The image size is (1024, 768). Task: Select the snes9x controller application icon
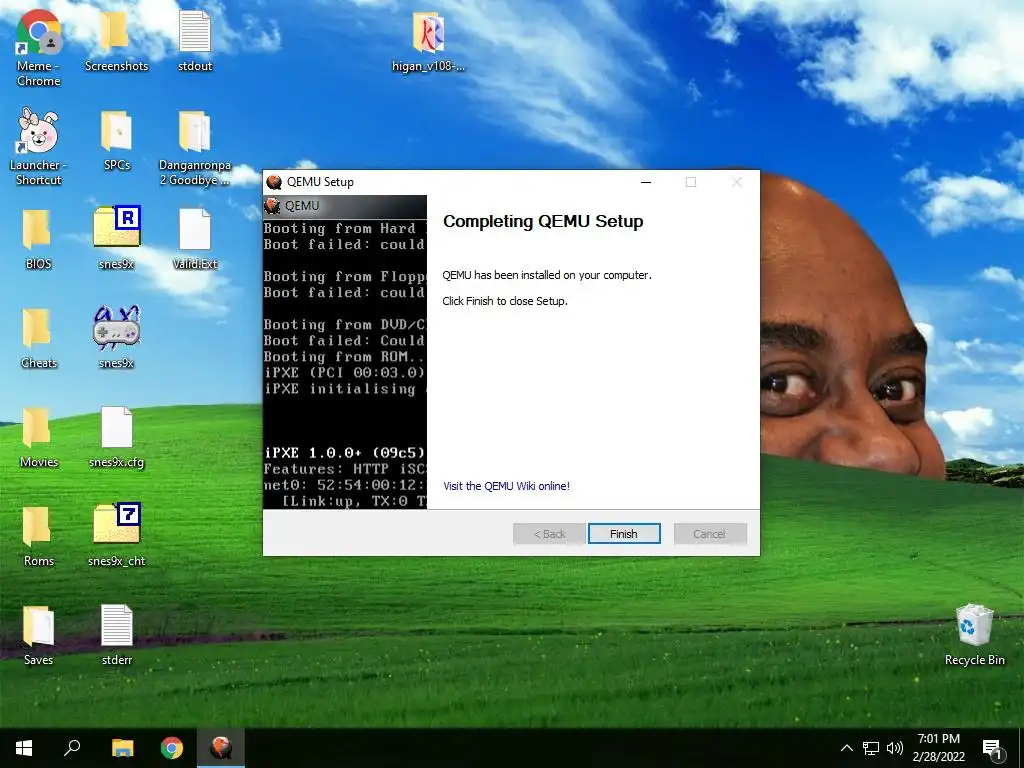116,337
